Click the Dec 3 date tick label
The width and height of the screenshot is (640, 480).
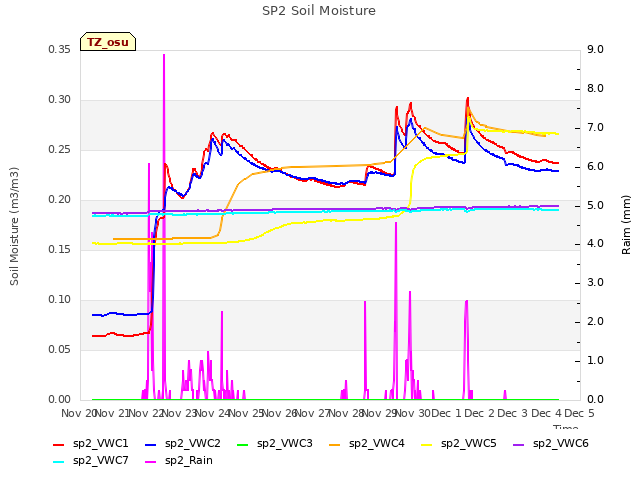point(513,413)
